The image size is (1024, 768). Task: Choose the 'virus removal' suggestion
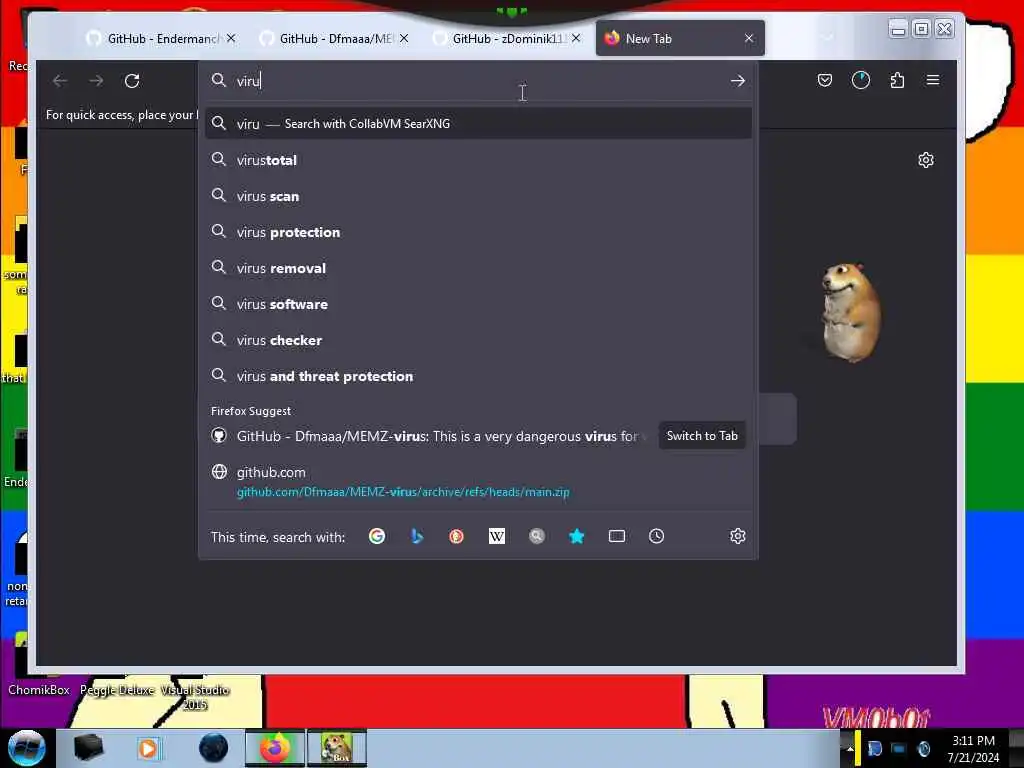(478, 268)
